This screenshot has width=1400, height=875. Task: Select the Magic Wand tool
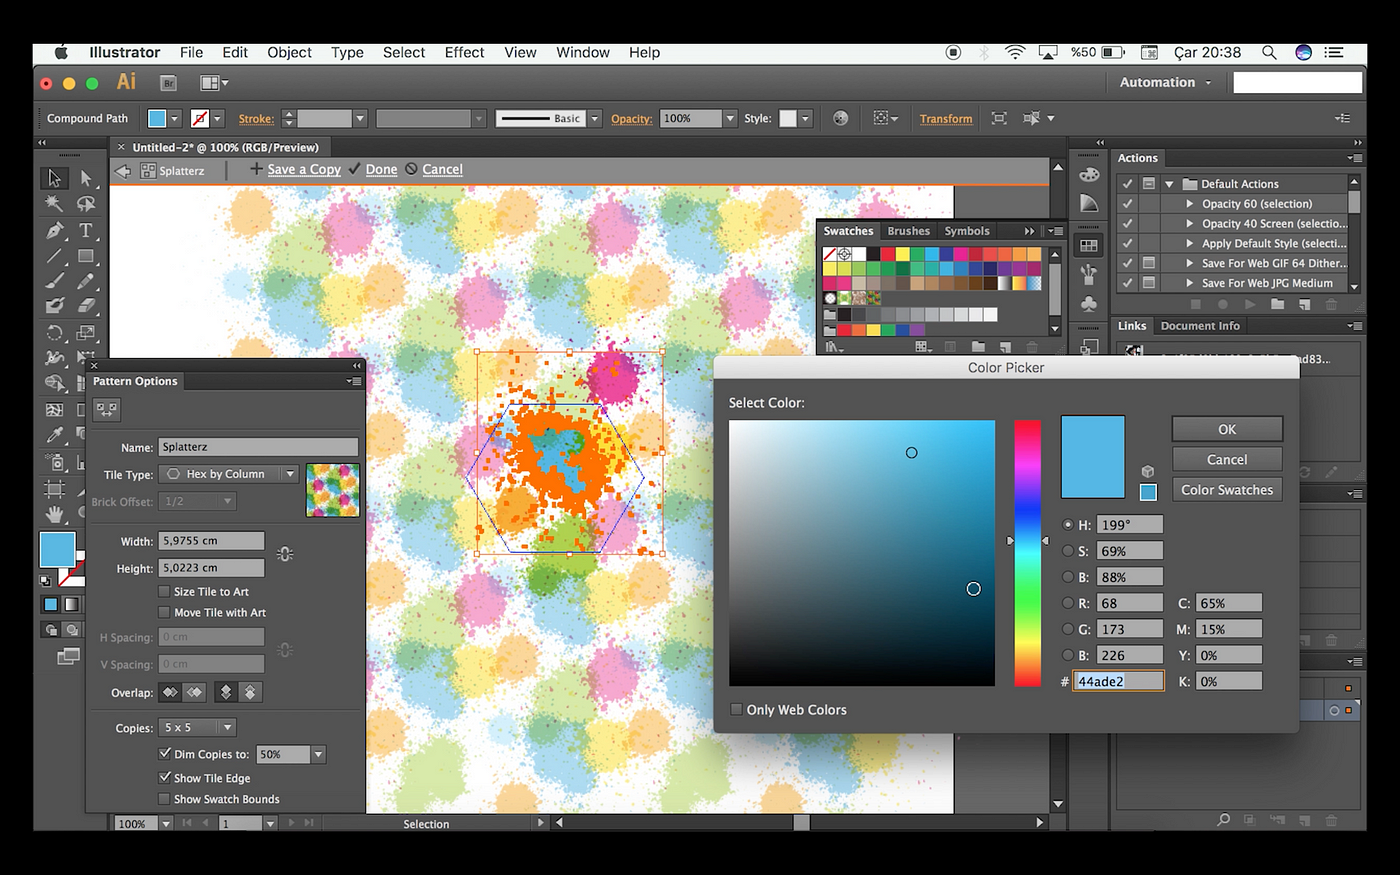(54, 204)
